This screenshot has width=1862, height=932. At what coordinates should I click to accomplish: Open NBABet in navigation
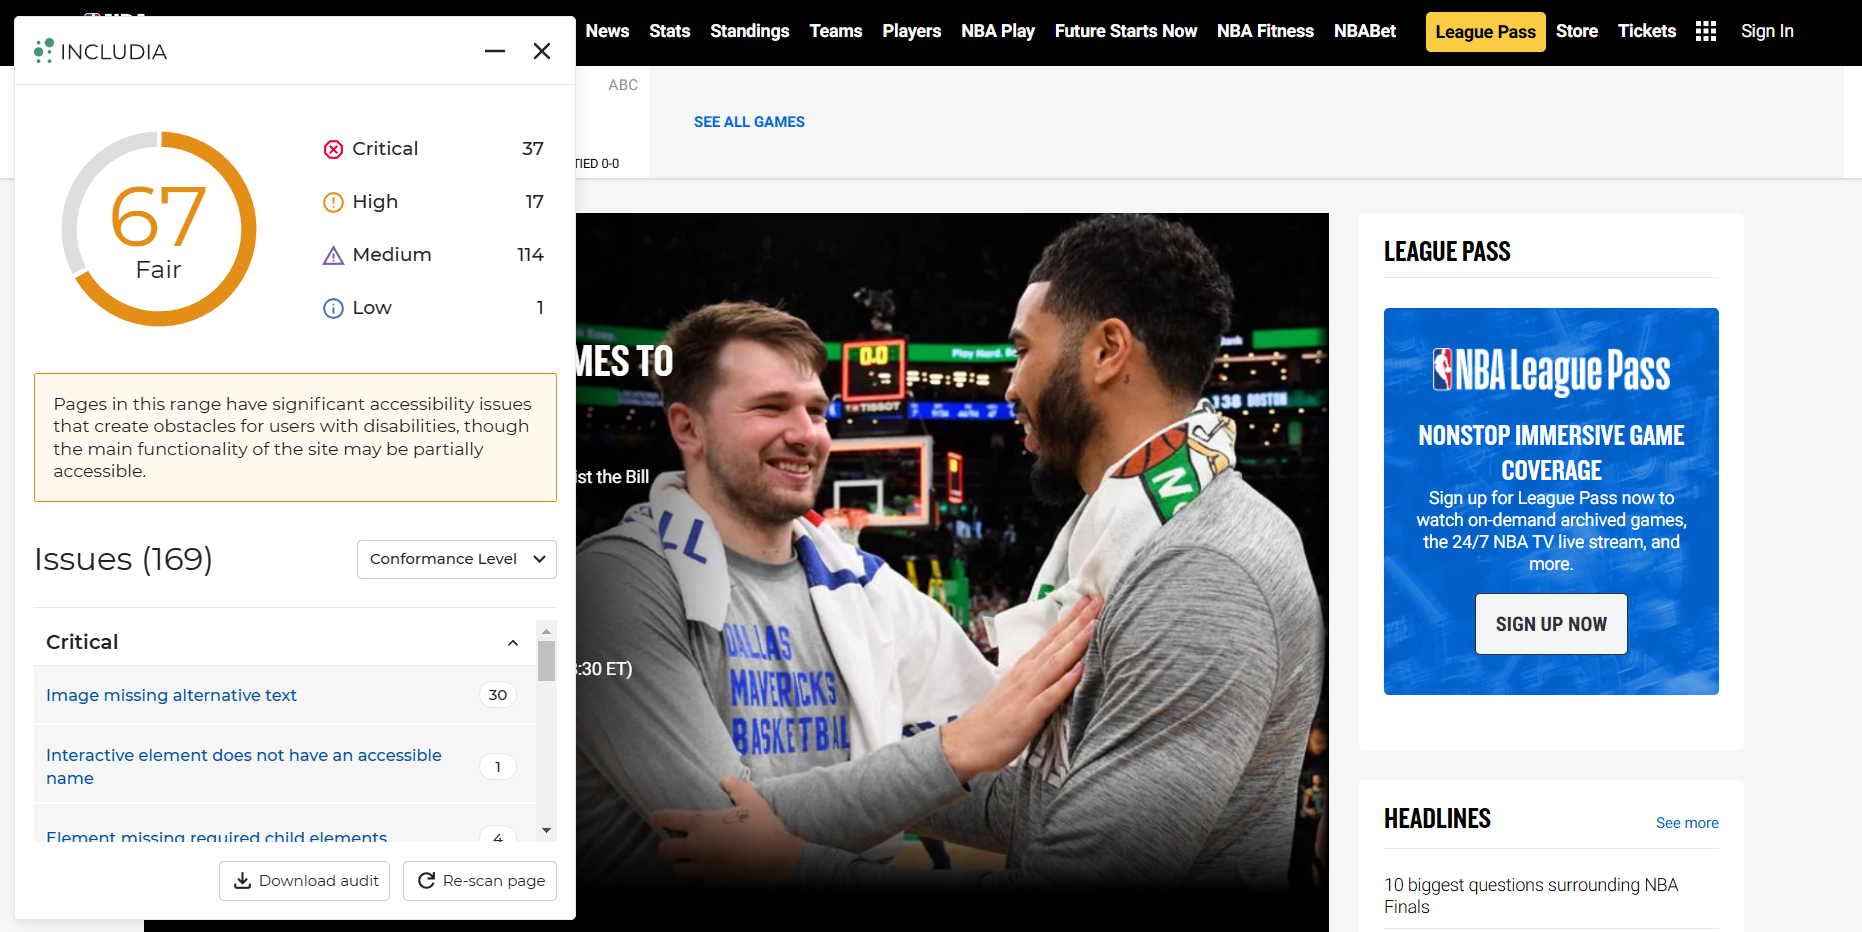[1365, 31]
